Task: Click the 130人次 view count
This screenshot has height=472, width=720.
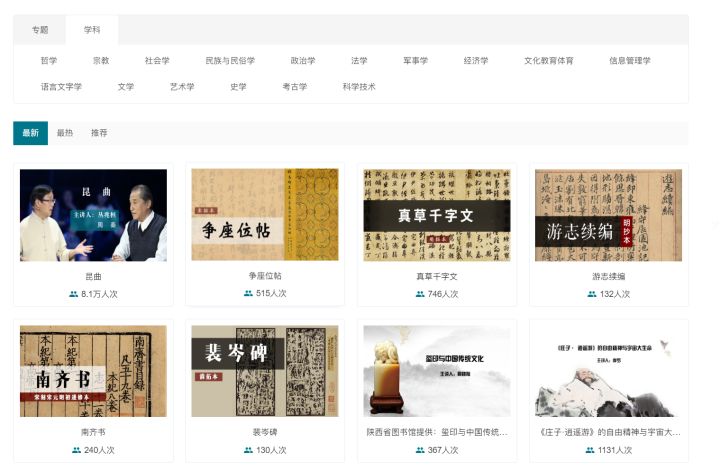Action: click(x=271, y=450)
